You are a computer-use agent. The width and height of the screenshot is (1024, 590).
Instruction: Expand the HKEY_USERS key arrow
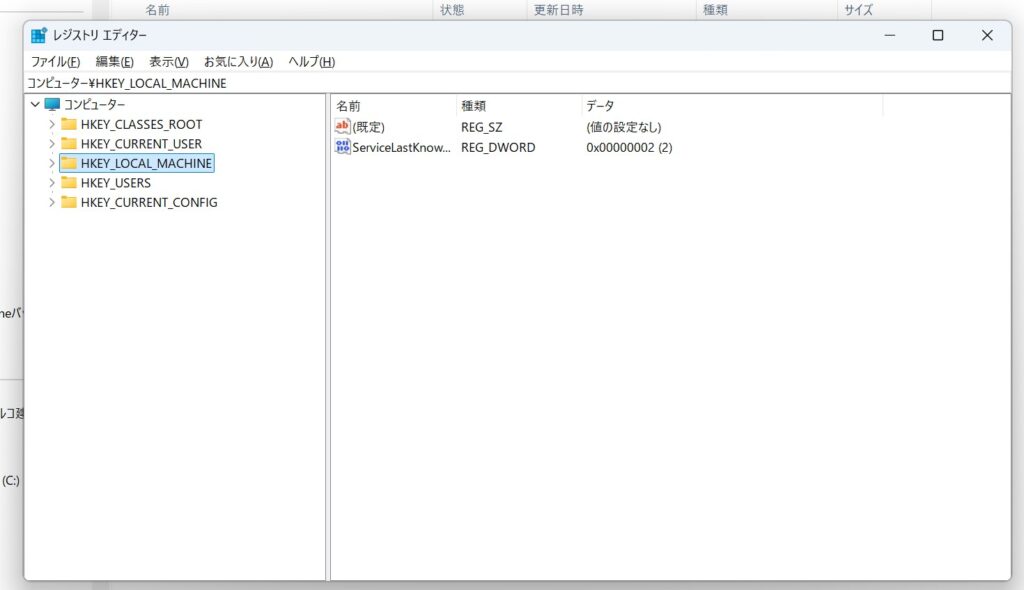click(51, 182)
